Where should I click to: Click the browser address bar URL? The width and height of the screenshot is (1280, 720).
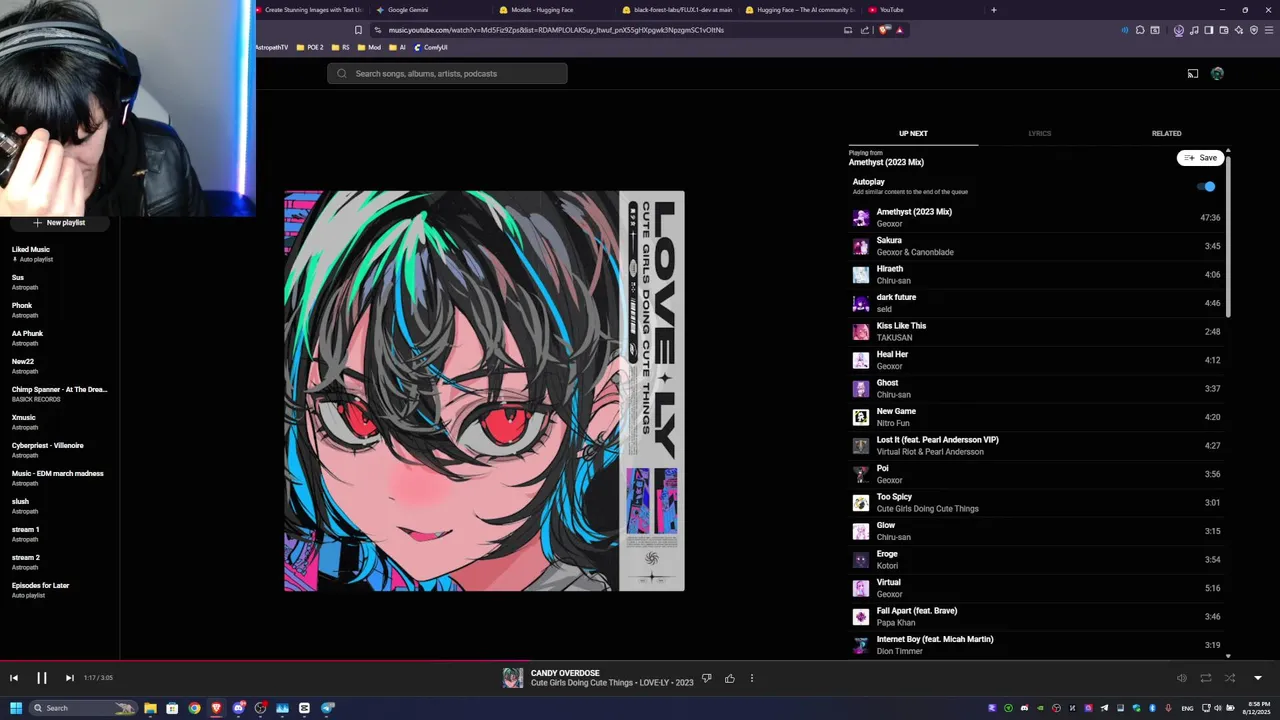556,30
